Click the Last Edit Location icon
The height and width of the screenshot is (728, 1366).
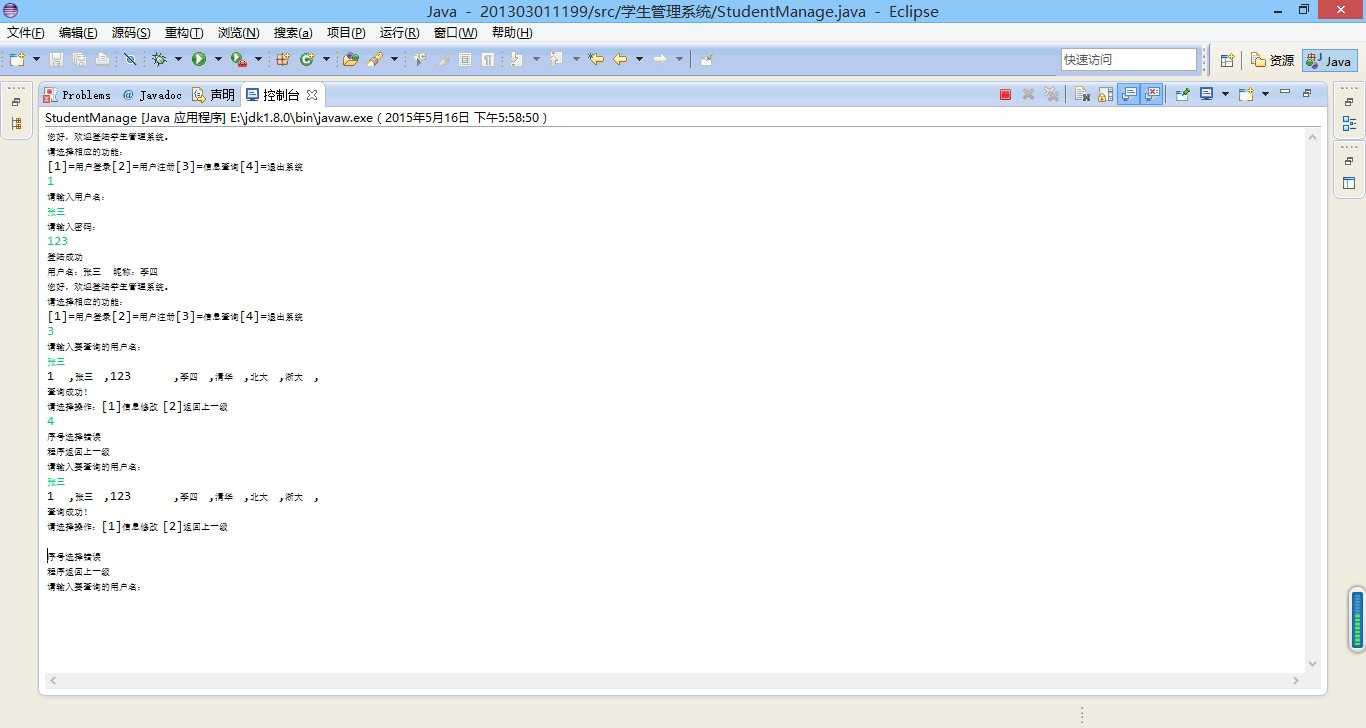596,60
